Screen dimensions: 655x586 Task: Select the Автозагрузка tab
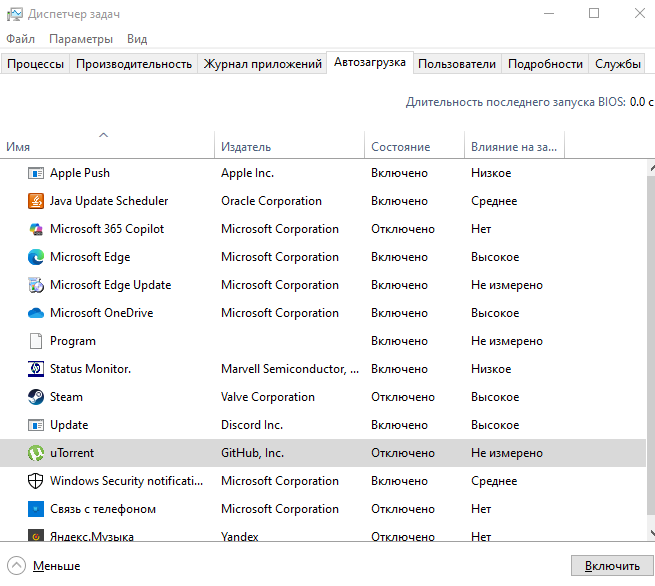(370, 62)
